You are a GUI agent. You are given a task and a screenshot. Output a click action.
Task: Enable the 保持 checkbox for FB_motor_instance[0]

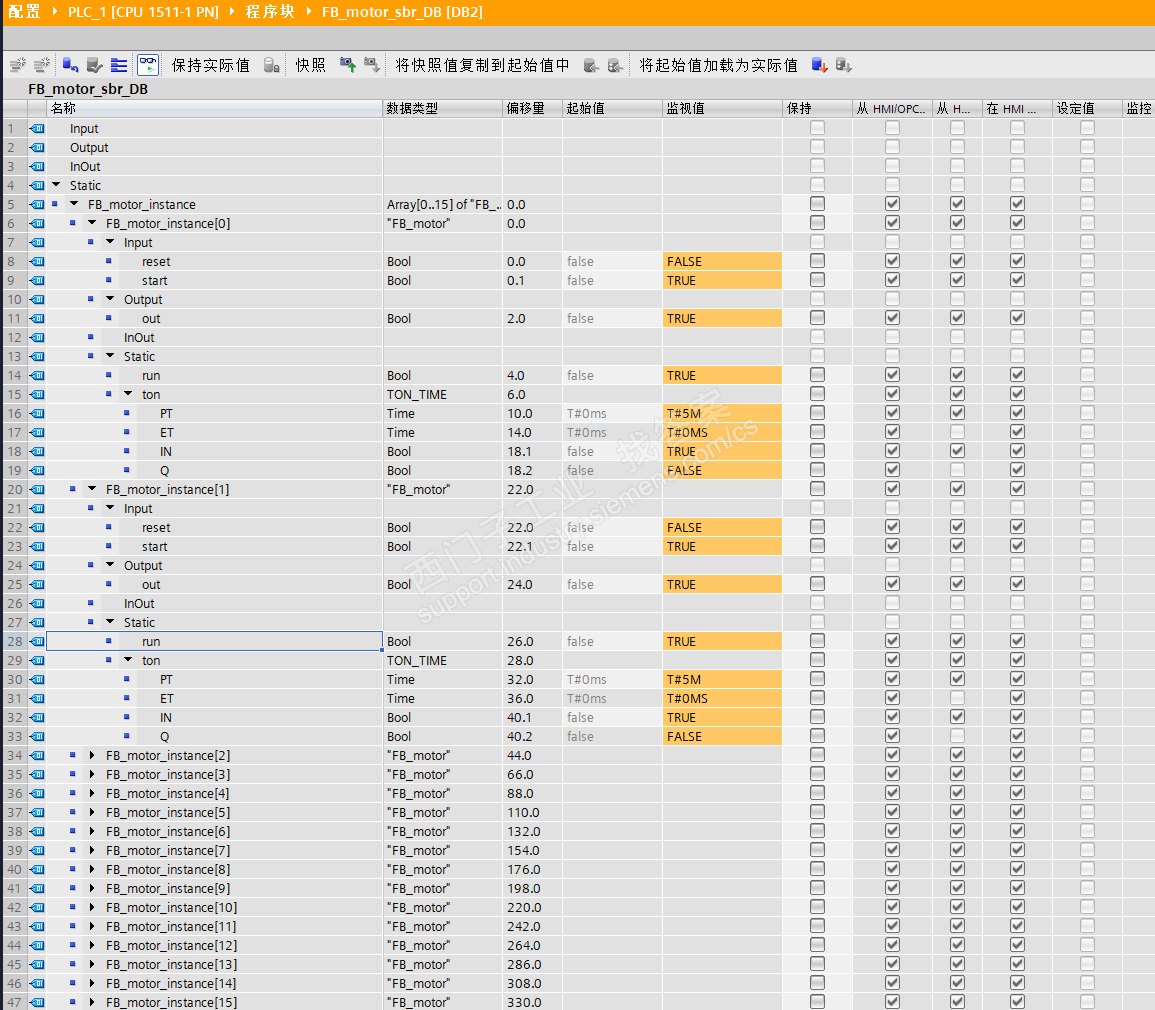point(817,224)
